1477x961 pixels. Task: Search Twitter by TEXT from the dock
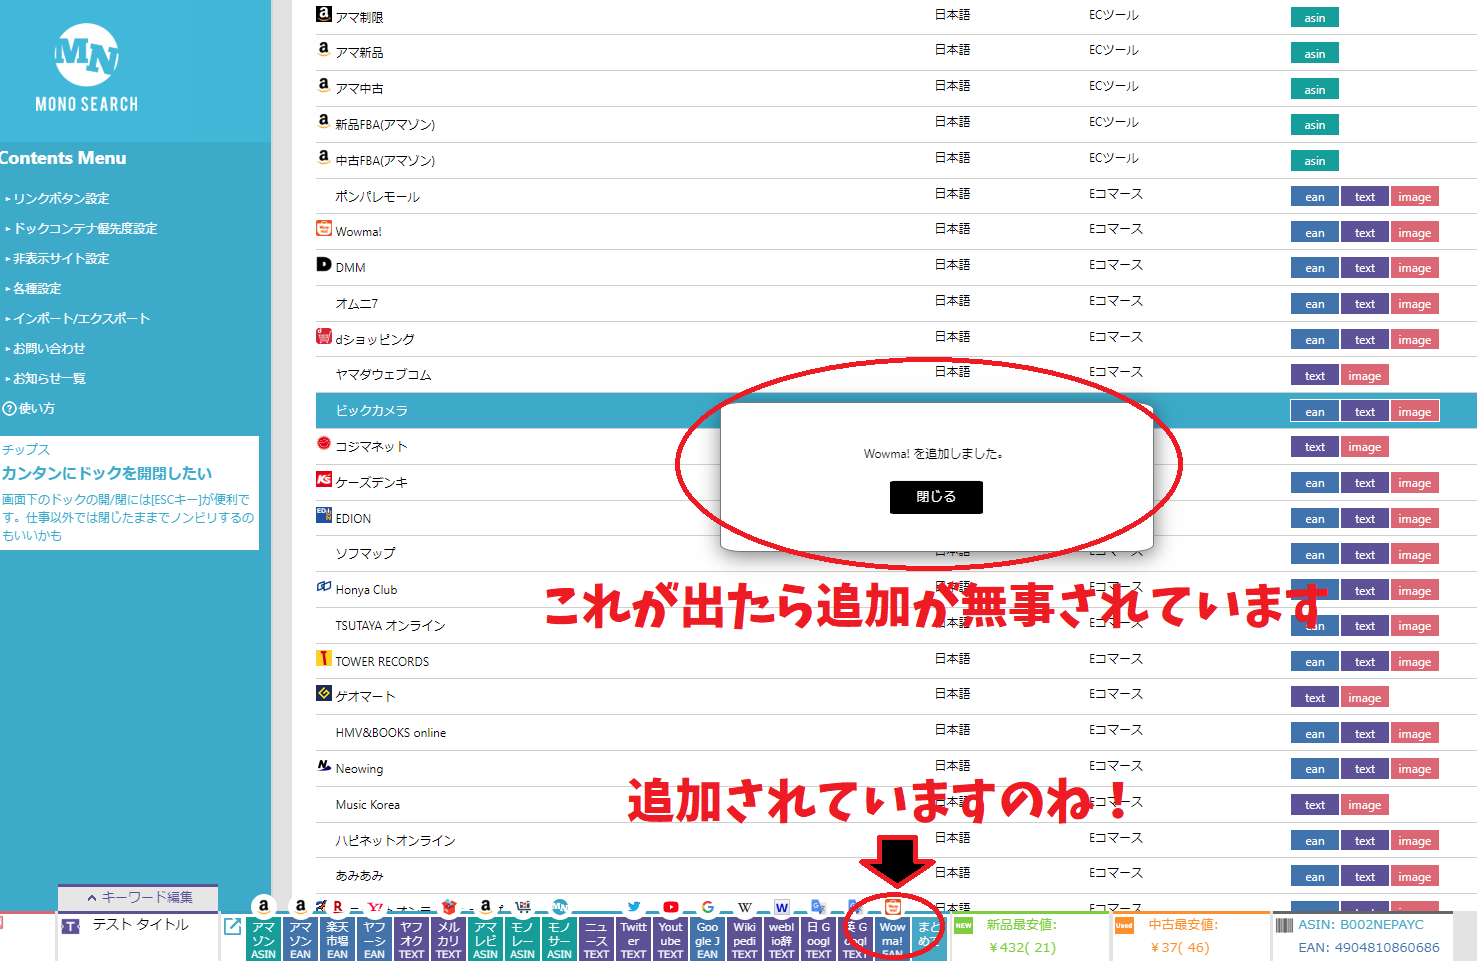point(633,940)
